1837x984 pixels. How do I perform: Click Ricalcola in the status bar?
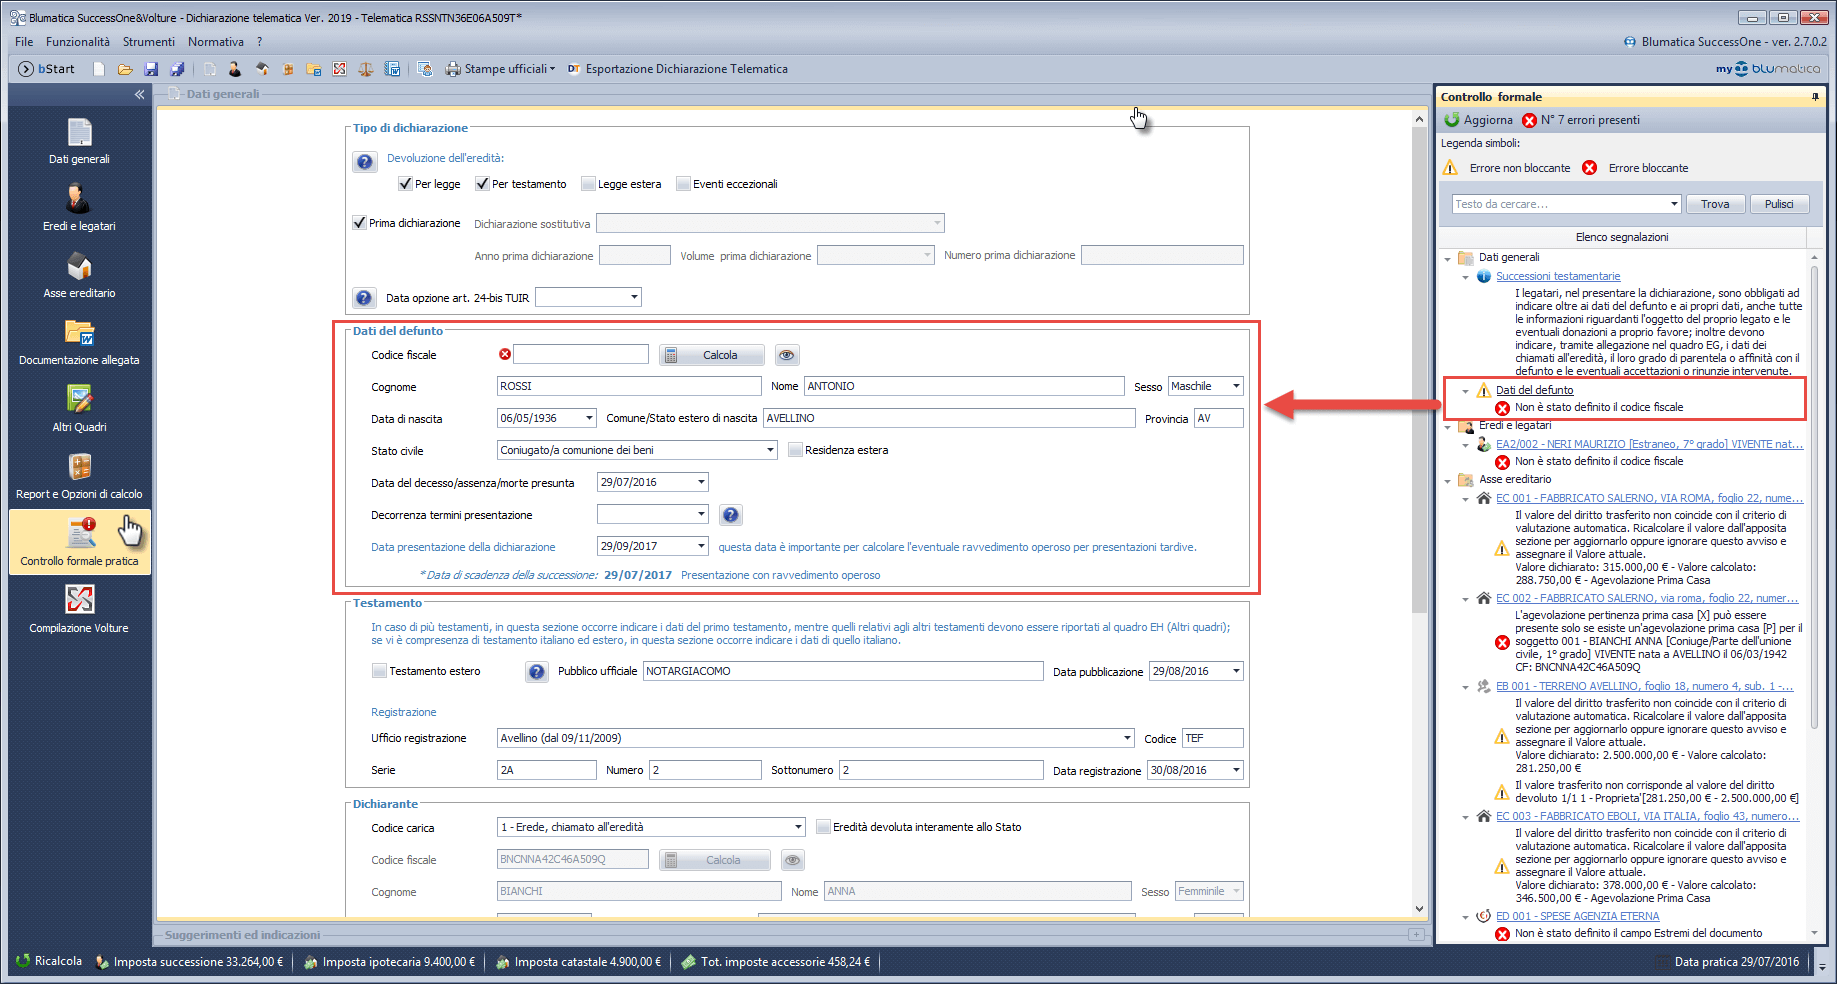tap(49, 961)
